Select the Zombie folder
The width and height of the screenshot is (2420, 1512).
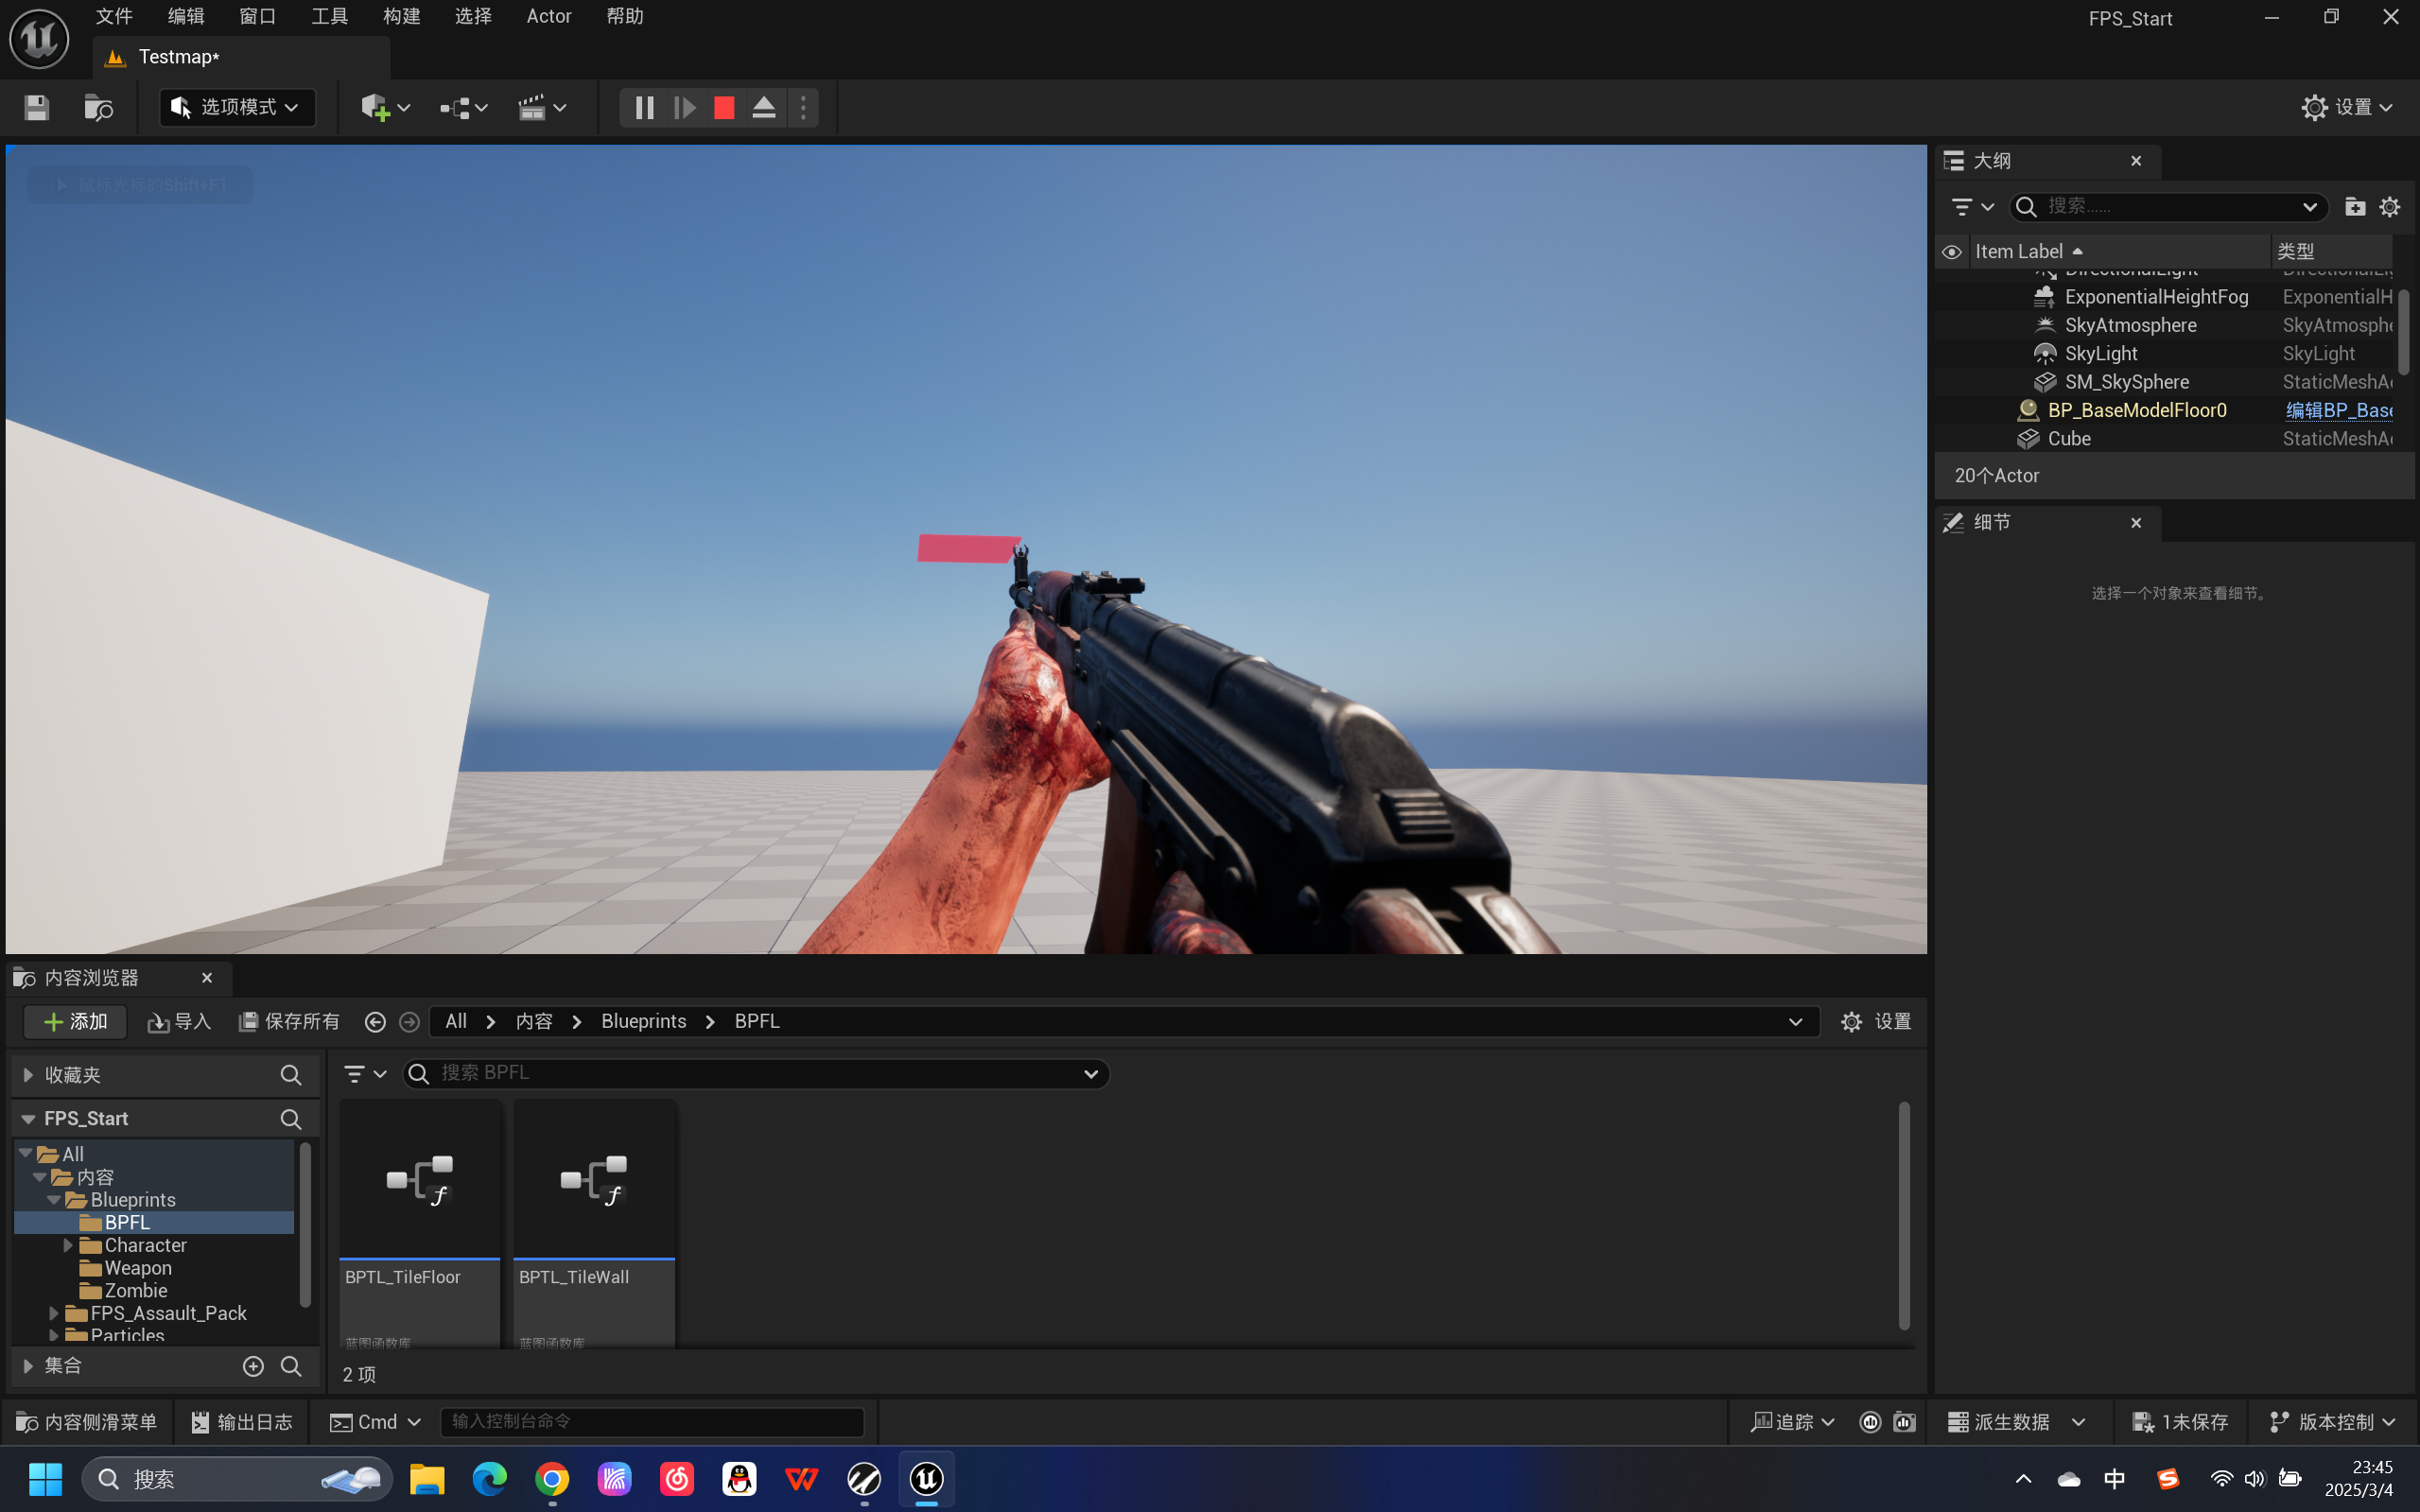[x=136, y=1291]
